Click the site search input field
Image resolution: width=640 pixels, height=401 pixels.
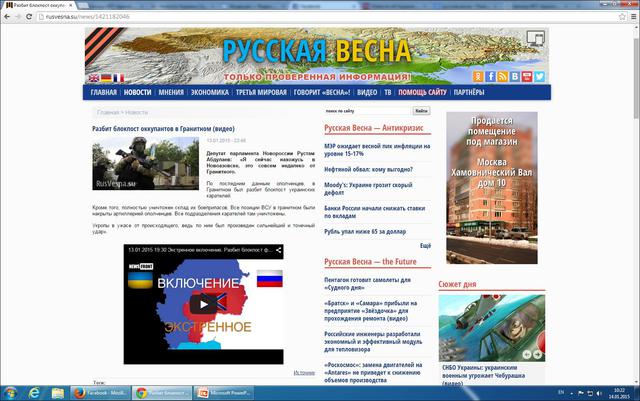coord(367,111)
